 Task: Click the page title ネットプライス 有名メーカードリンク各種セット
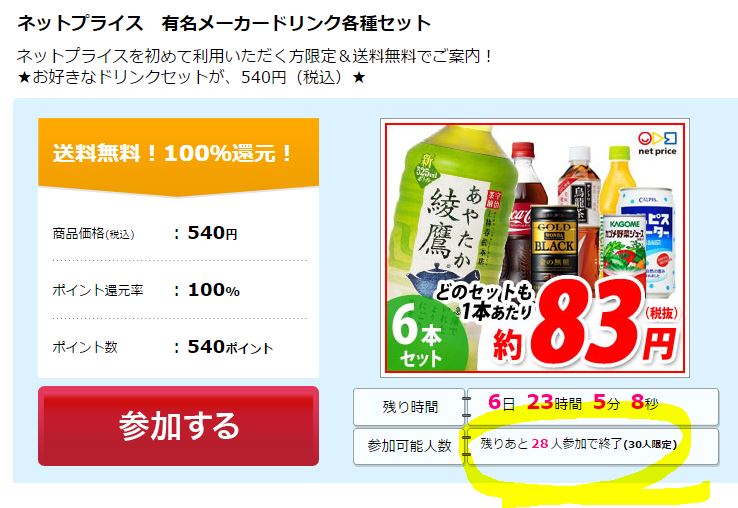pos(224,23)
